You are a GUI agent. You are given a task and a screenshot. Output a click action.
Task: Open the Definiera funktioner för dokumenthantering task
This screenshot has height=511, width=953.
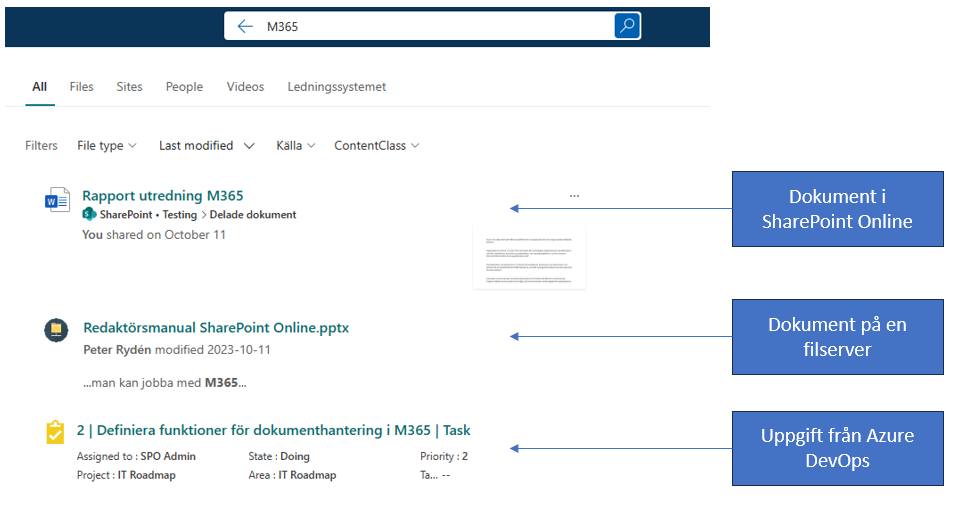tap(274, 430)
